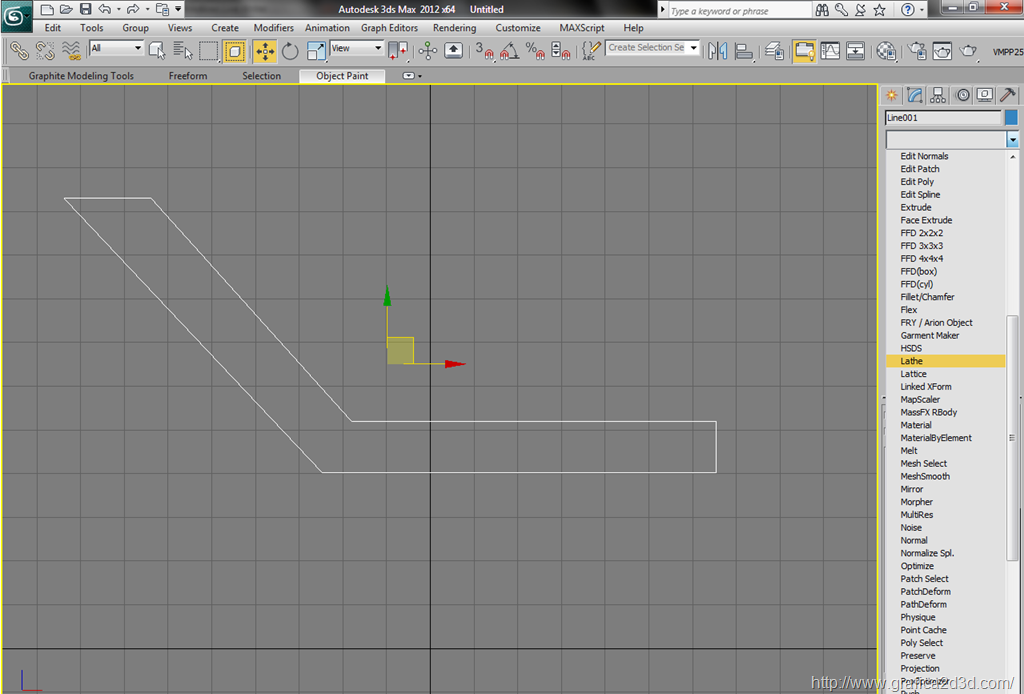Toggle the Graphite Modeling Tools ribbon button
Viewport: 1024px width, 694px height.
[x=804, y=51]
